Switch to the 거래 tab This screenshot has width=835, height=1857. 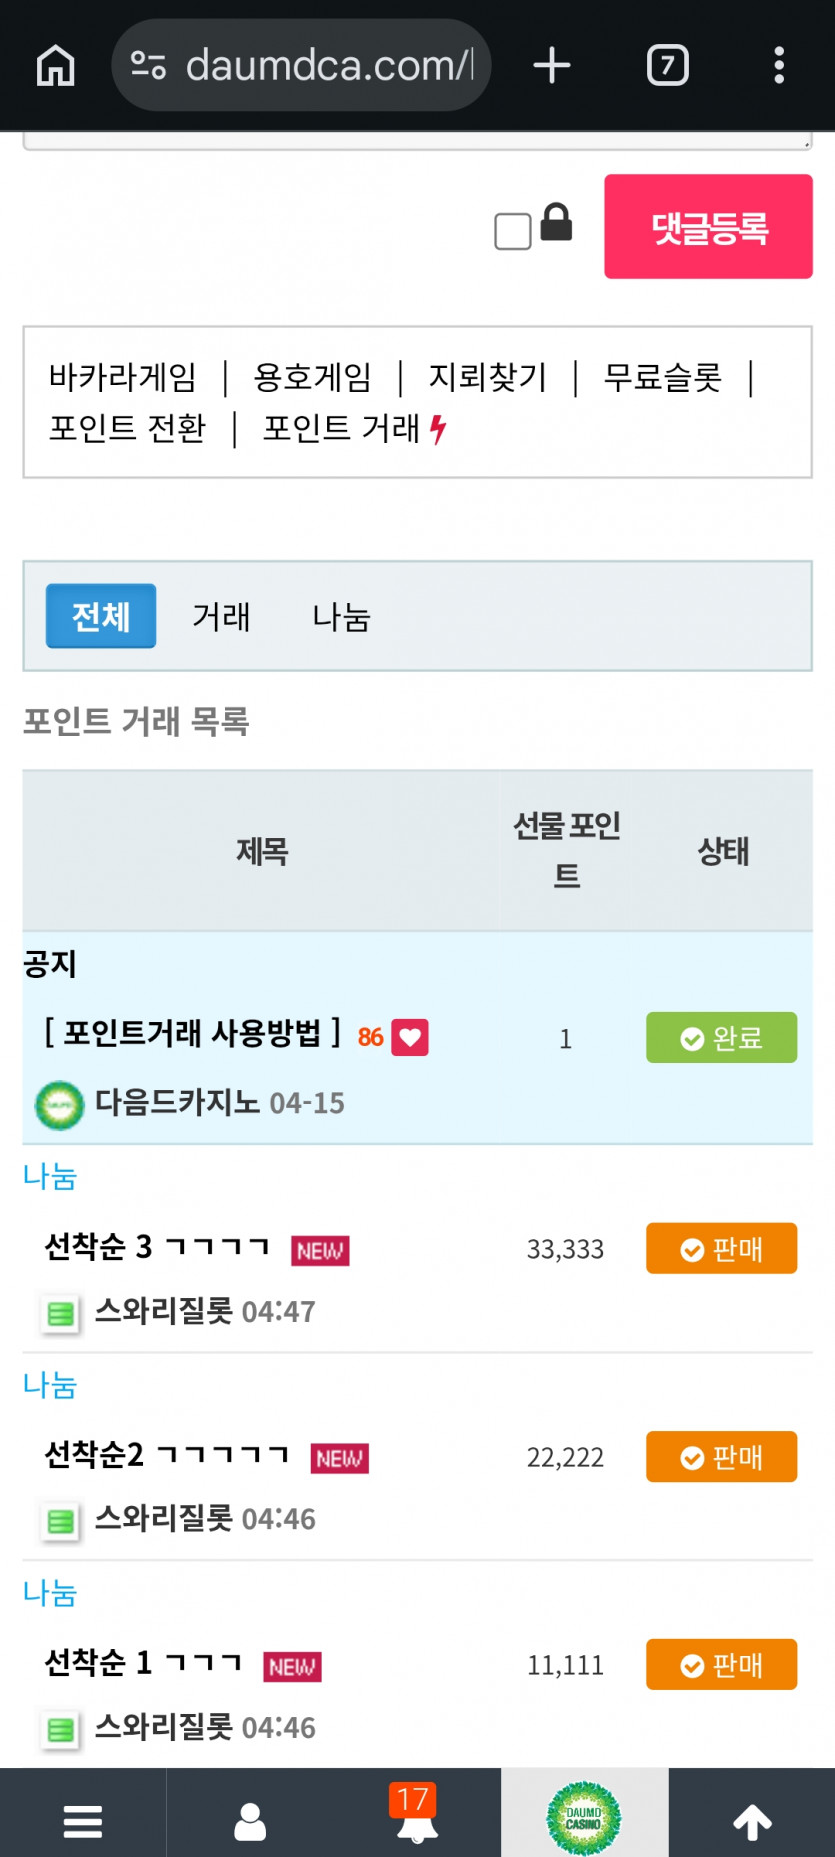(x=221, y=617)
